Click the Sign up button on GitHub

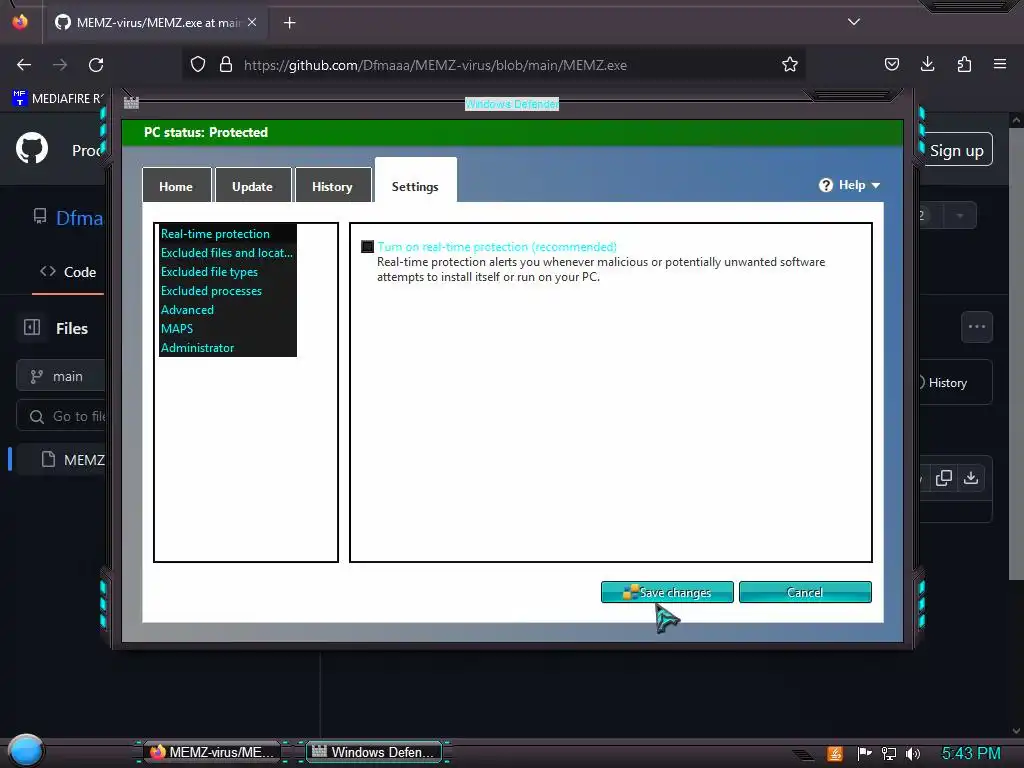point(957,150)
